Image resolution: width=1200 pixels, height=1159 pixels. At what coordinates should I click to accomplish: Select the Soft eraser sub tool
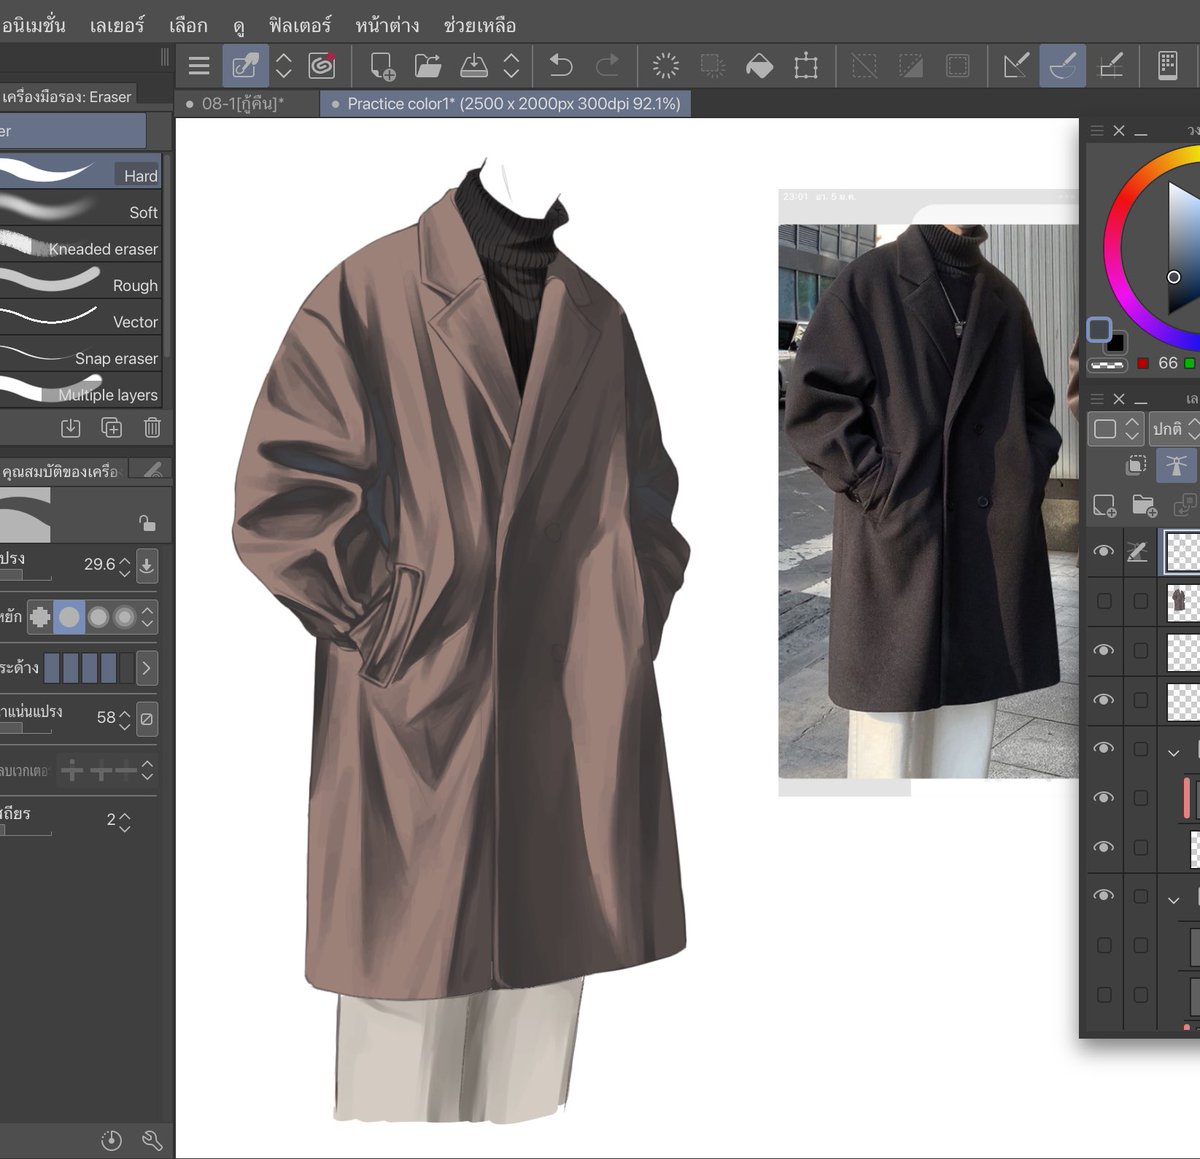coord(80,212)
